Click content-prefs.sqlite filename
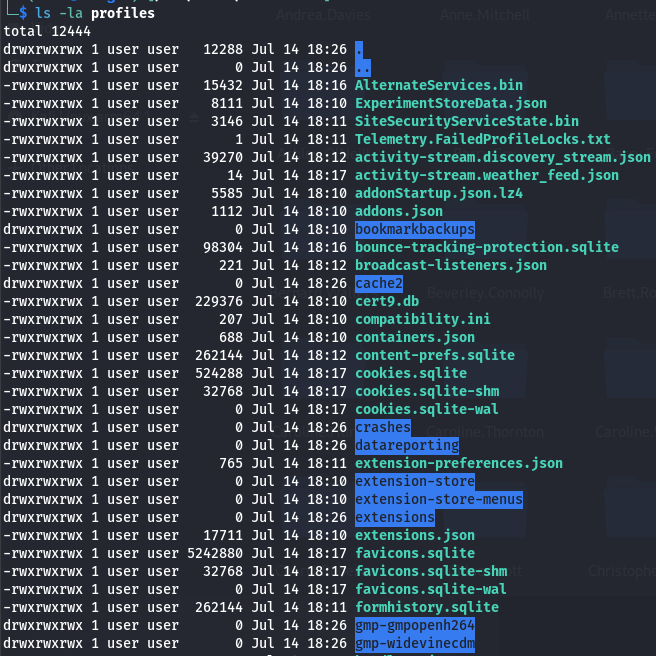656x656 pixels. pos(435,355)
